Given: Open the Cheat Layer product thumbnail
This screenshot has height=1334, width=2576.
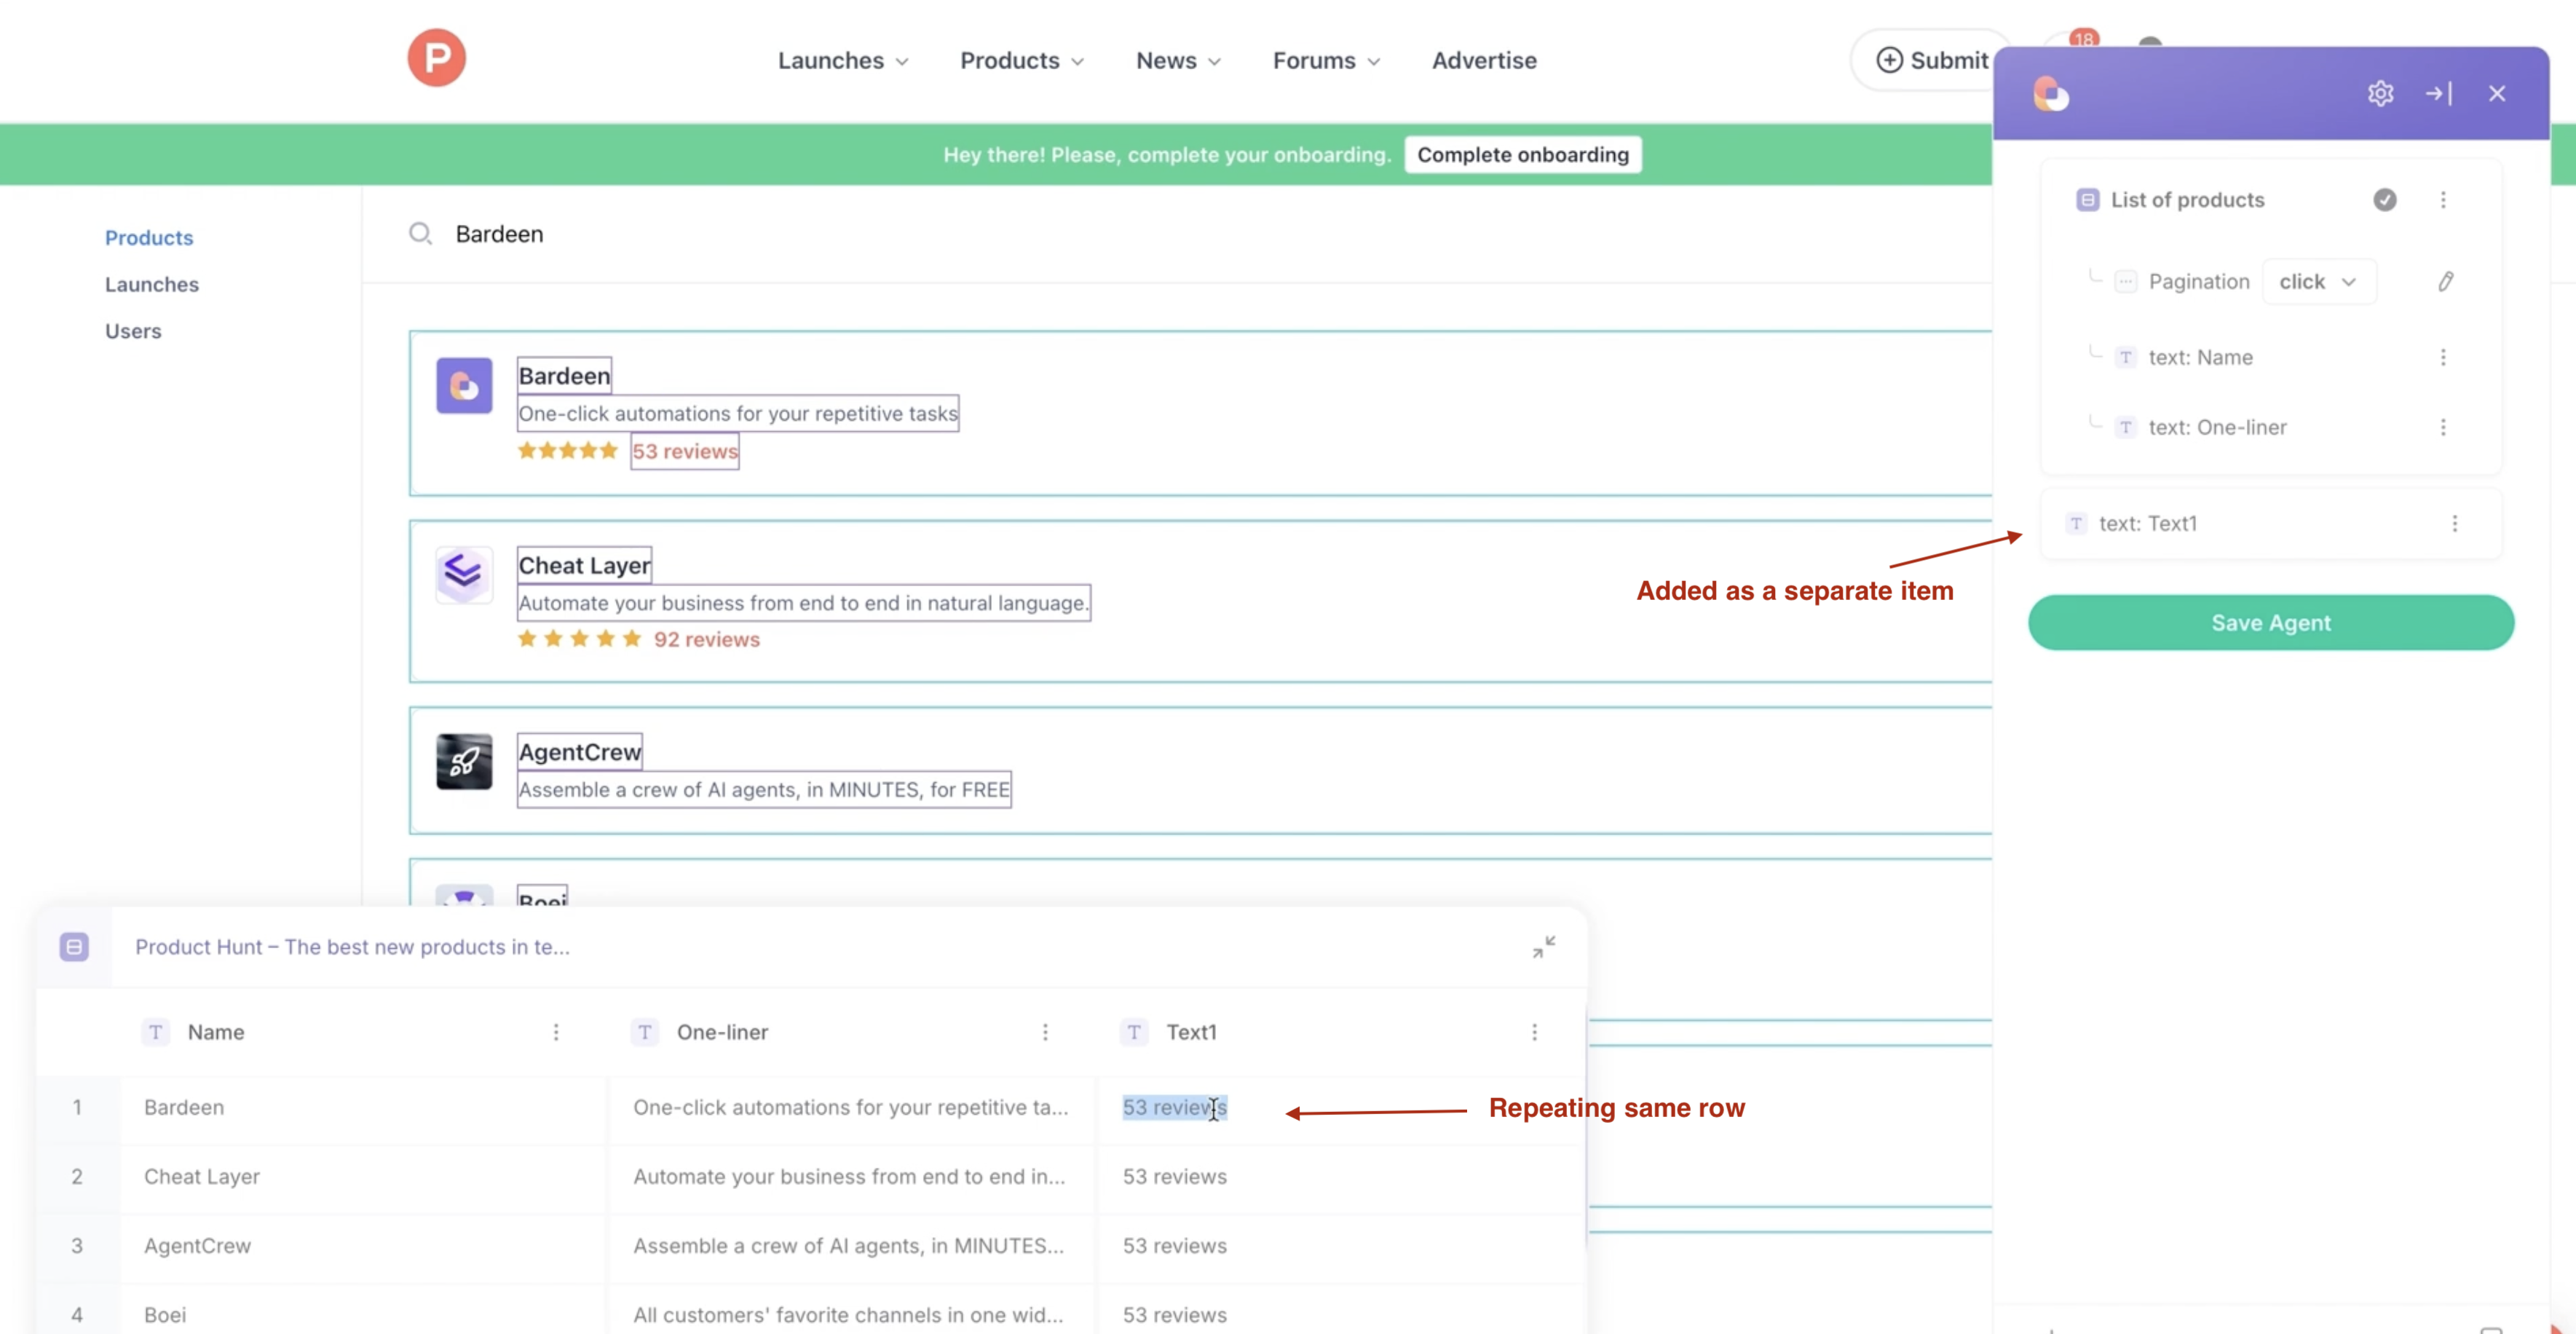Looking at the screenshot, I should click(x=464, y=574).
